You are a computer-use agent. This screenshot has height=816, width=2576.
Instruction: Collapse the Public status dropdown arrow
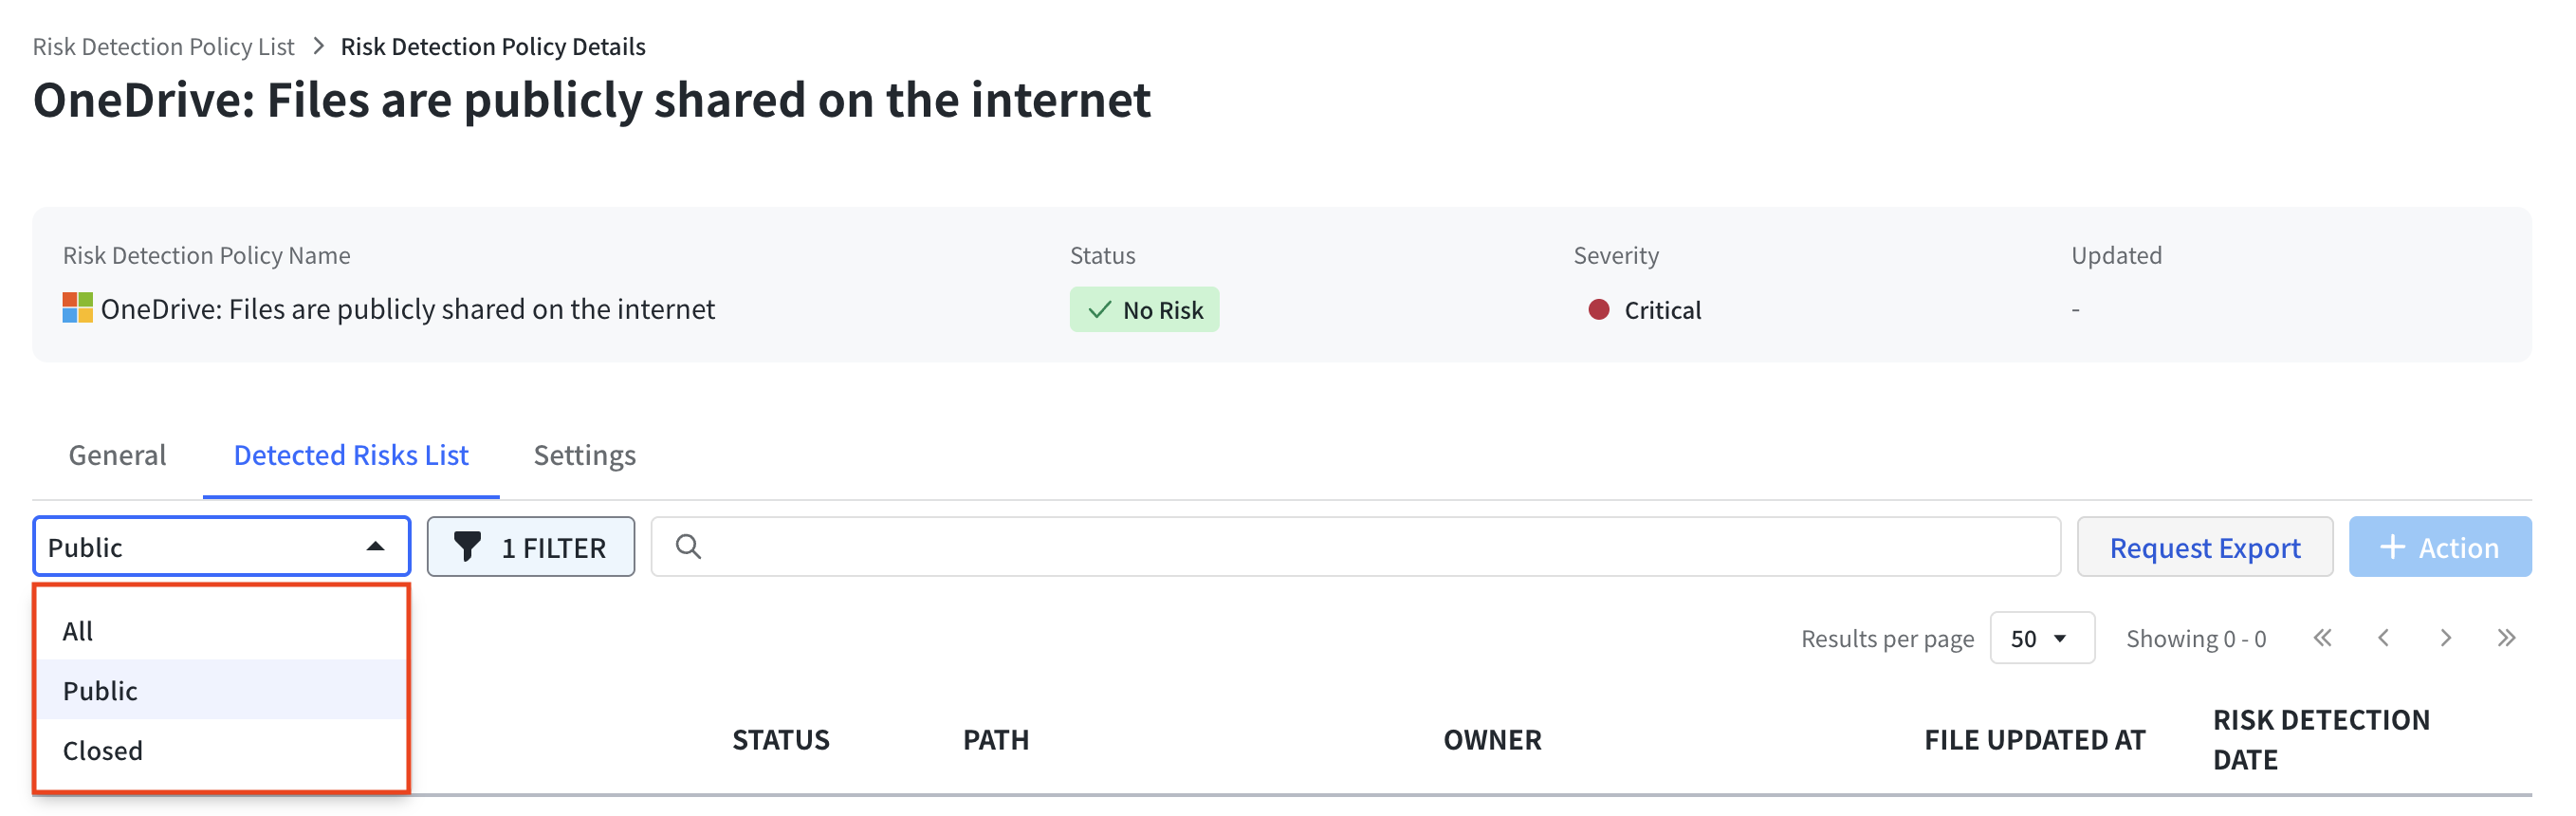pyautogui.click(x=375, y=547)
